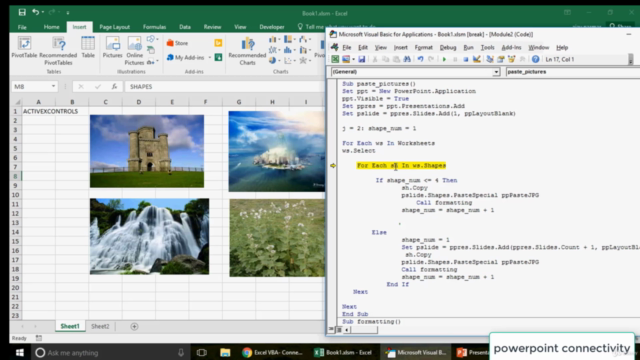The height and width of the screenshot is (360, 640).
Task: Insert a PivotTable from the ribbon
Action: tap(24, 47)
